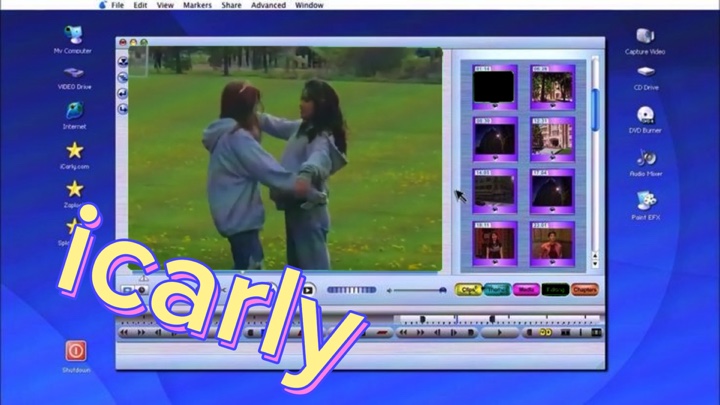The image size is (720, 405).
Task: Launch the DVD Burner icon
Action: point(645,115)
